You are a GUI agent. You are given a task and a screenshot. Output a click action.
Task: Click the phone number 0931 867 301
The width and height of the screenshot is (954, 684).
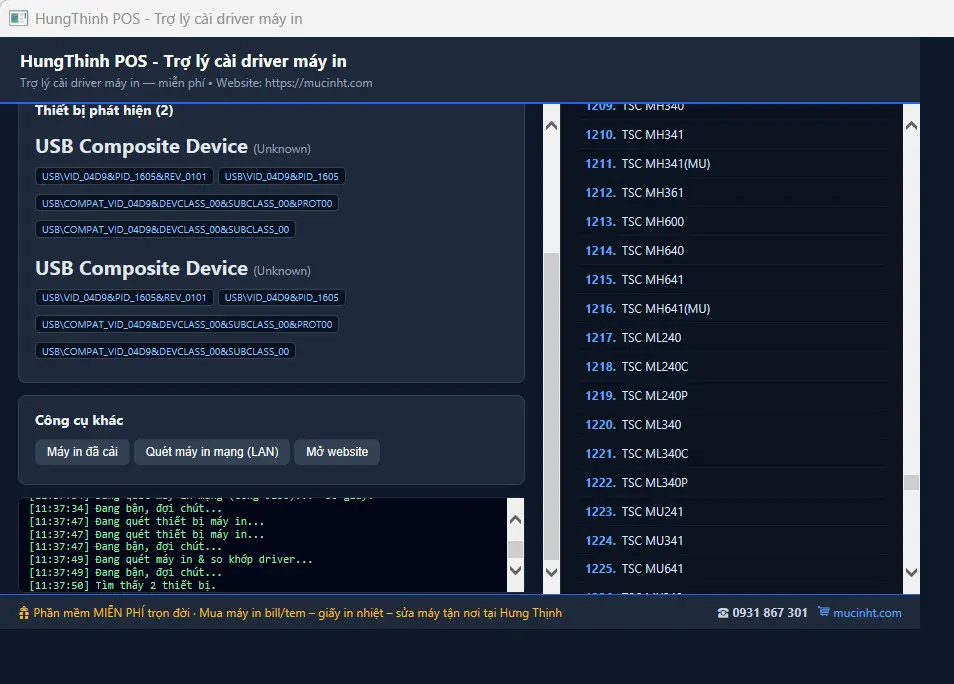point(770,613)
